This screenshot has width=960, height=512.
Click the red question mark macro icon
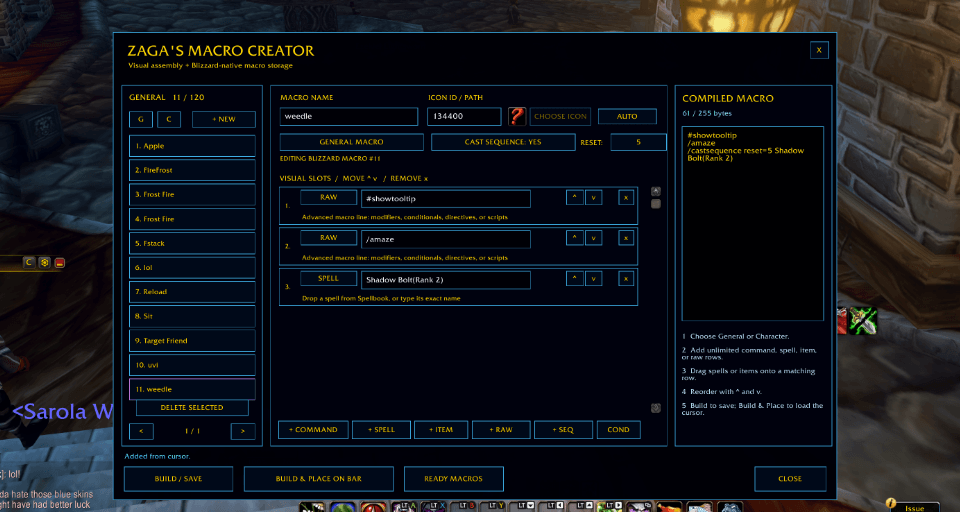click(517, 116)
